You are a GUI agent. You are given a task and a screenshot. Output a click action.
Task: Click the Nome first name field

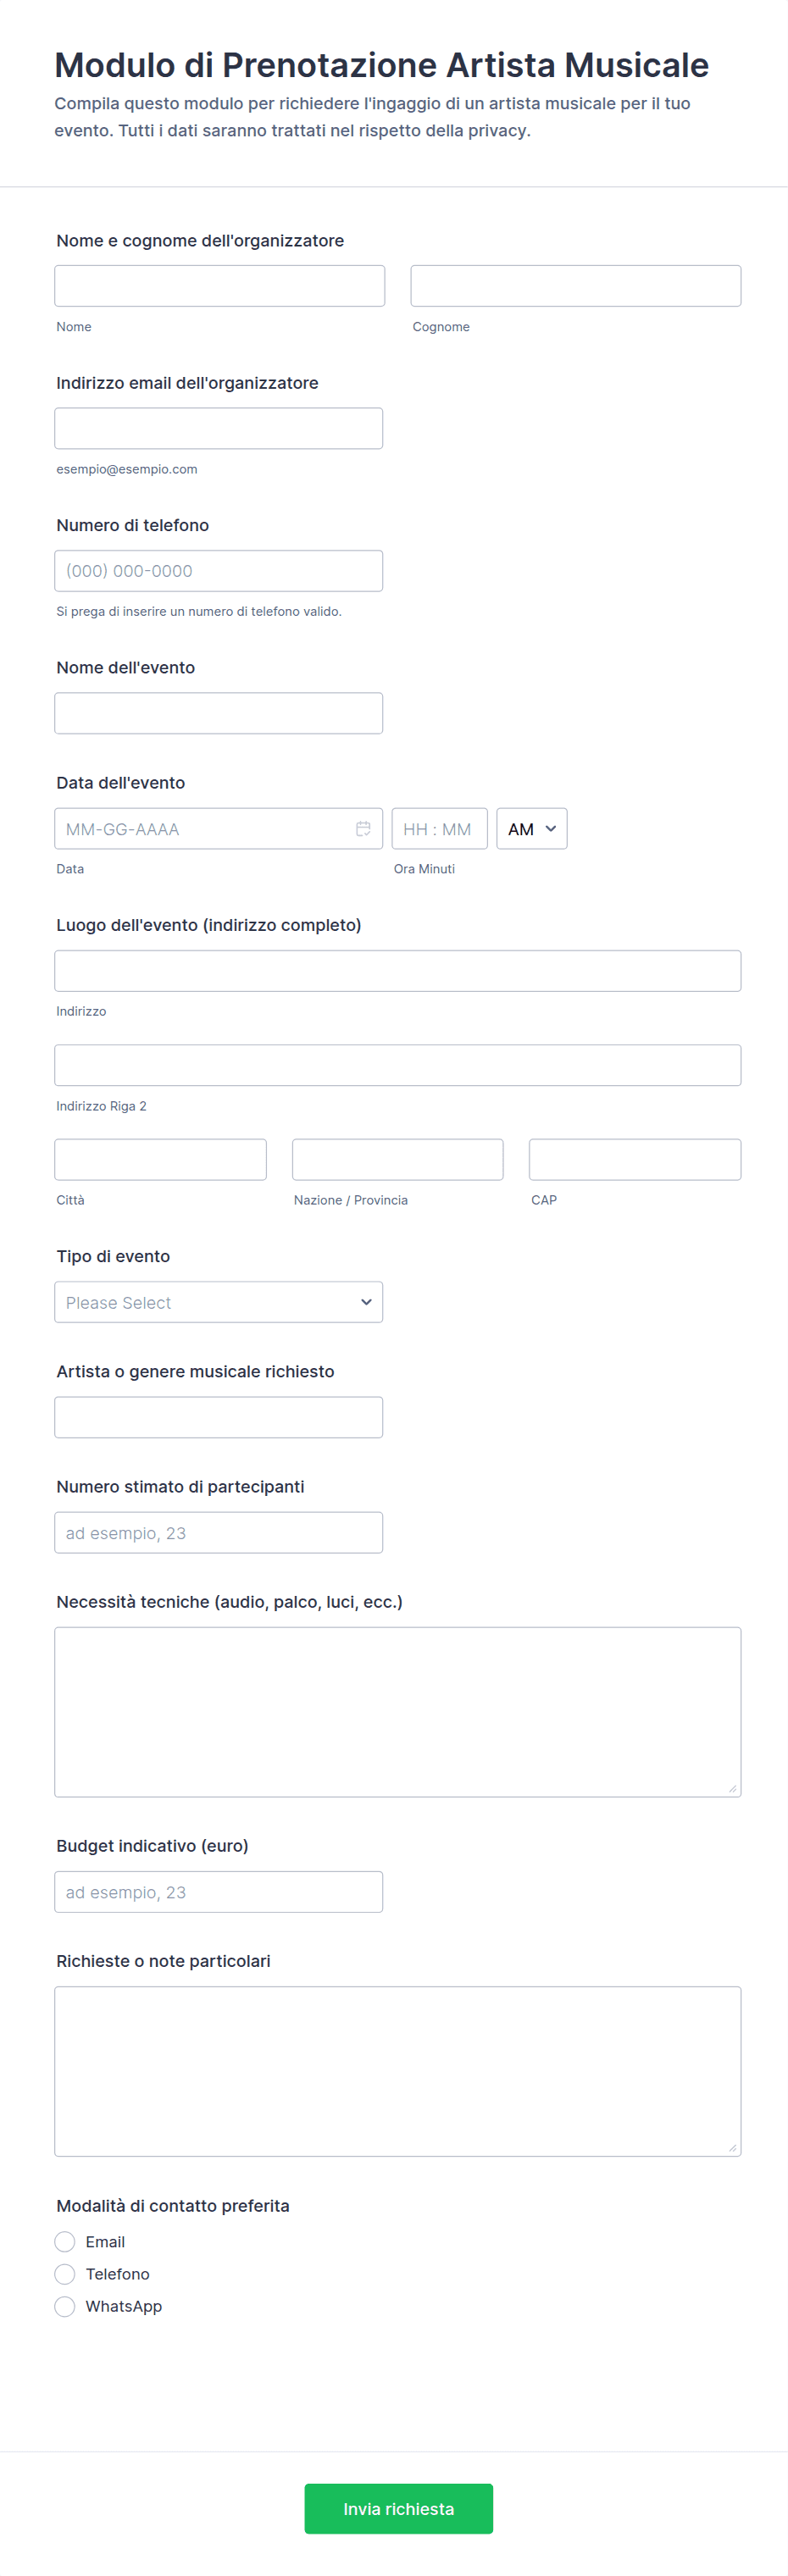(219, 286)
